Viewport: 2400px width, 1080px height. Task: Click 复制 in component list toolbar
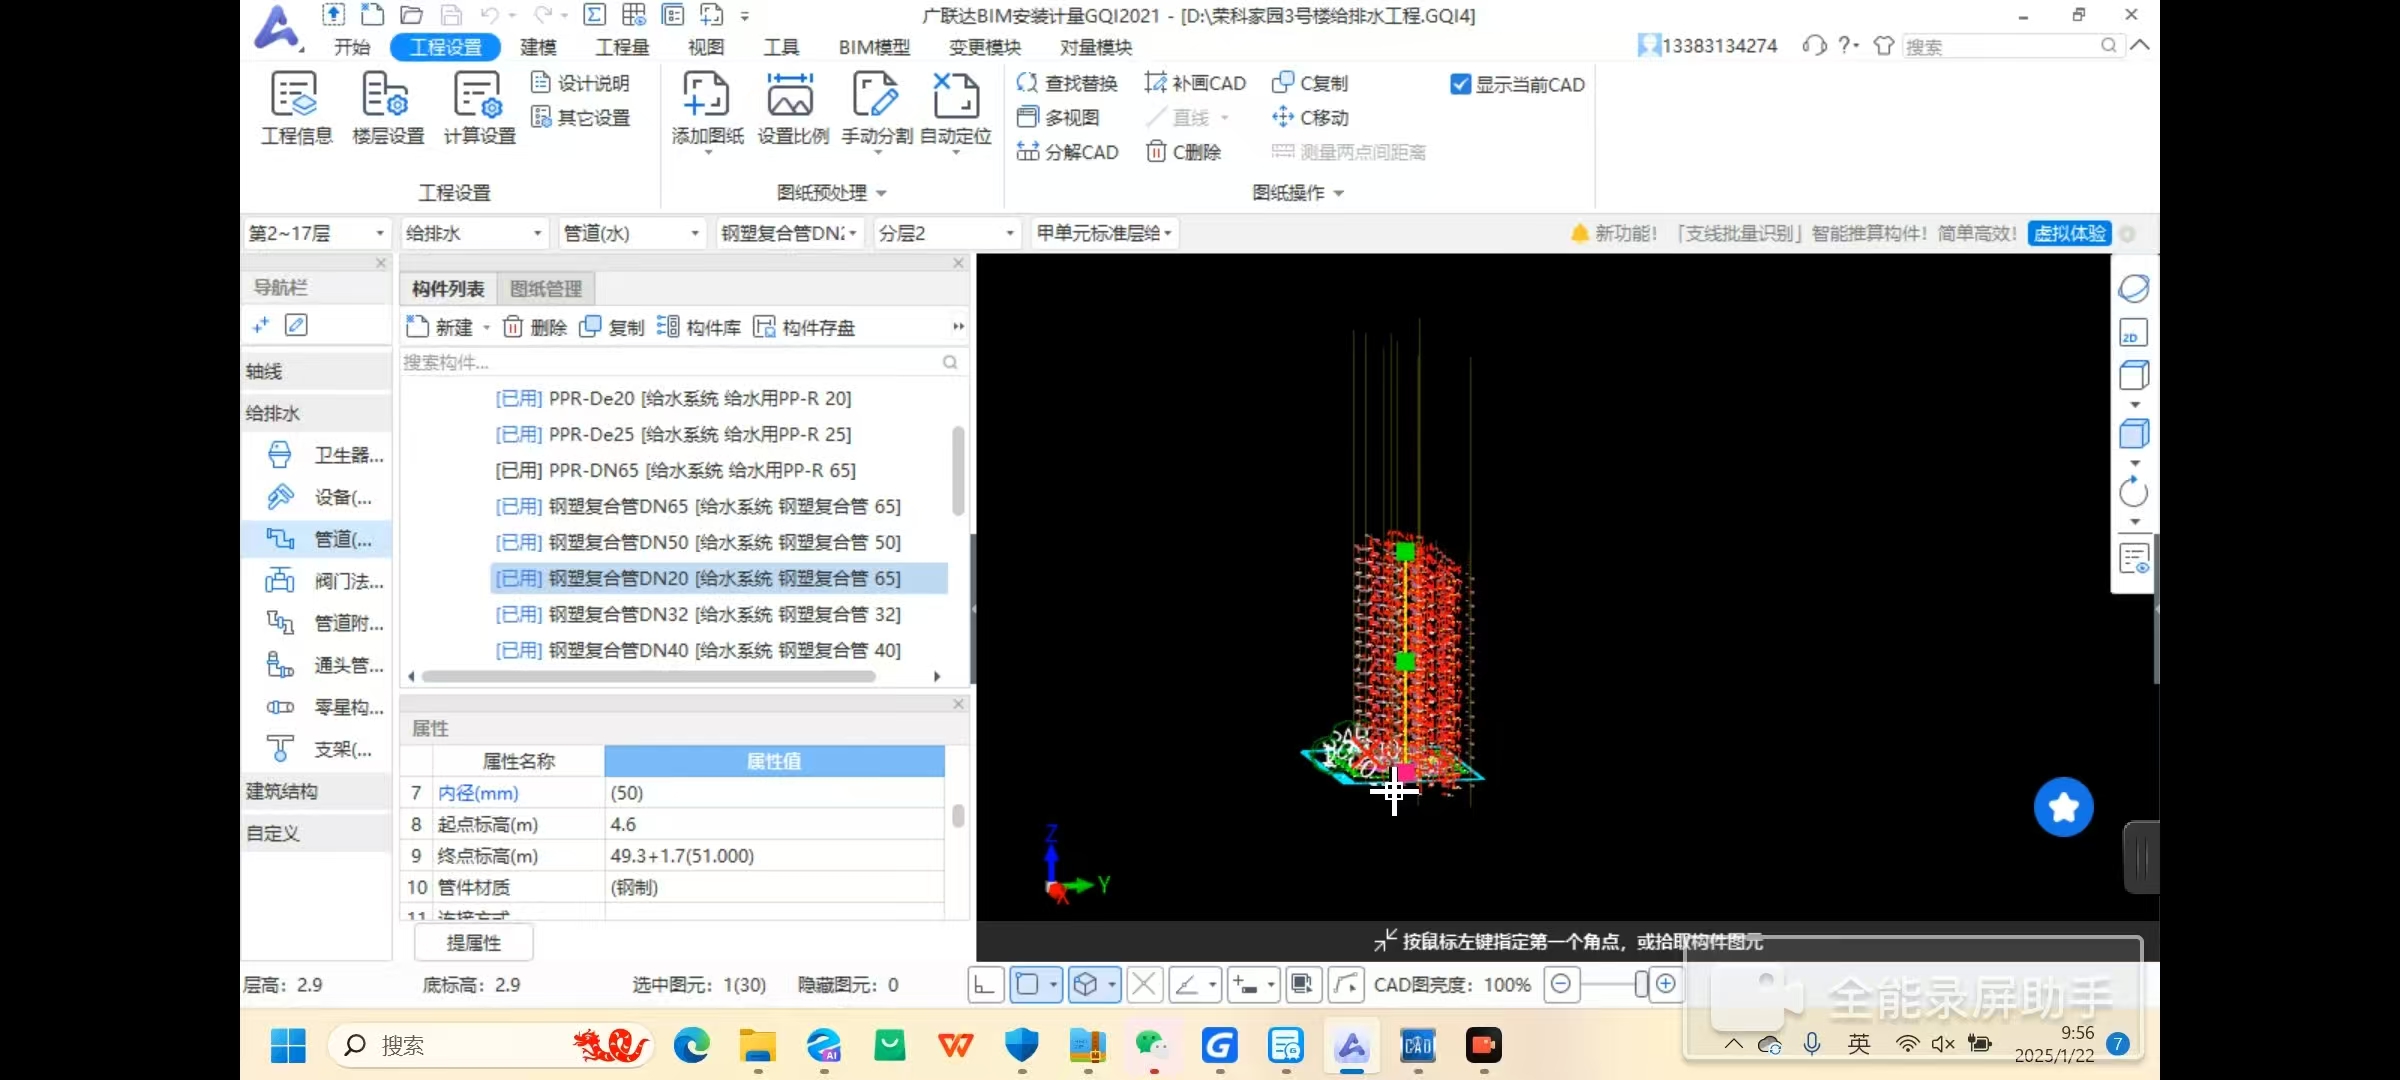coord(612,327)
